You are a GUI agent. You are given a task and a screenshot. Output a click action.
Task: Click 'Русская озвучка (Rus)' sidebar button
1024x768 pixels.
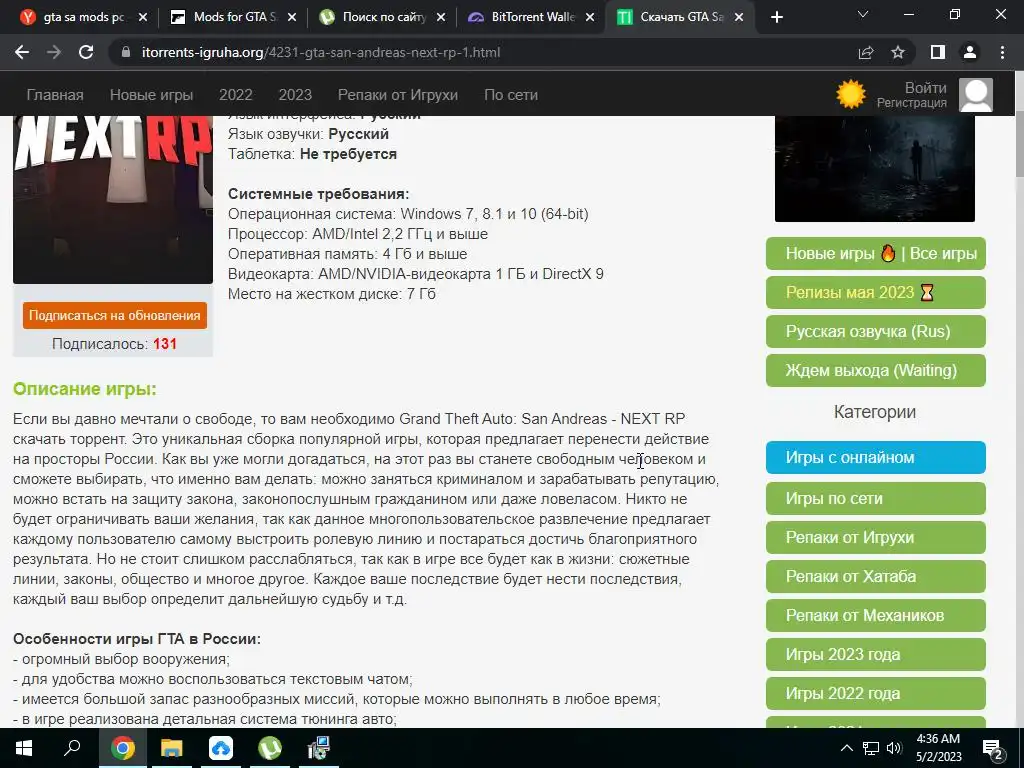pyautogui.click(x=876, y=332)
